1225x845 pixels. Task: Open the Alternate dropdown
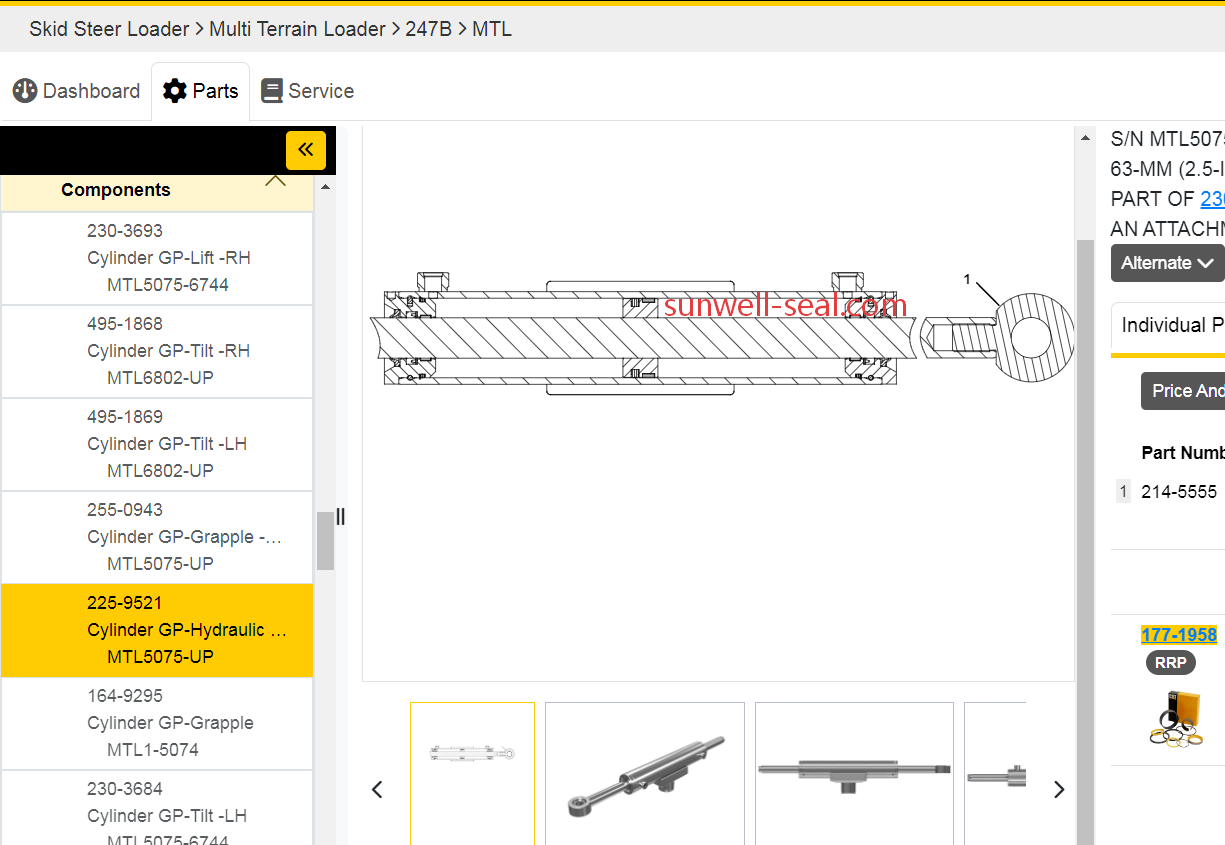(x=1167, y=263)
